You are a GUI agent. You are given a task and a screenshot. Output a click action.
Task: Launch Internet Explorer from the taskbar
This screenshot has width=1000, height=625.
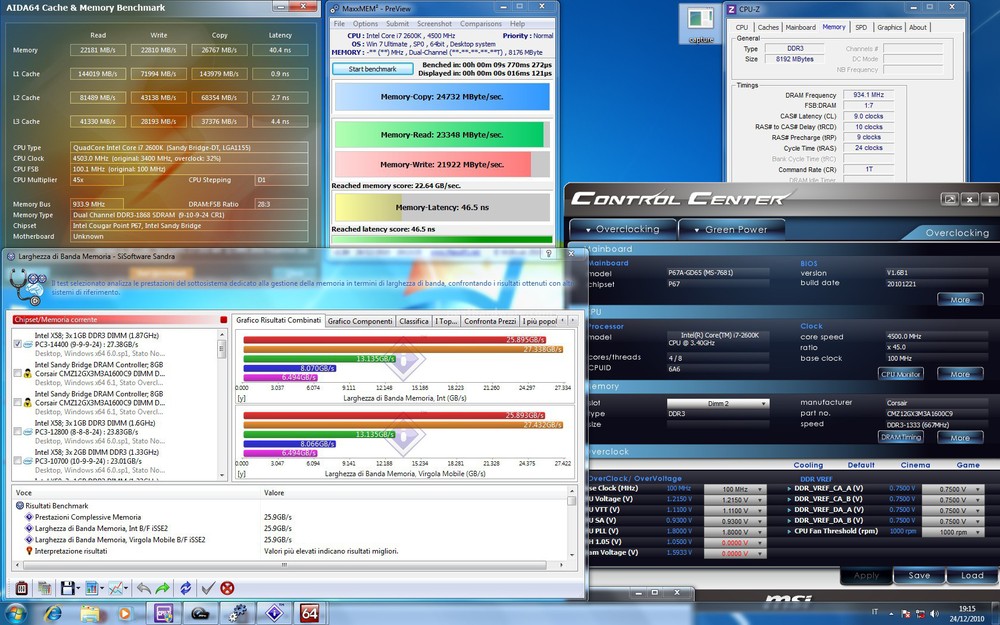[x=54, y=614]
